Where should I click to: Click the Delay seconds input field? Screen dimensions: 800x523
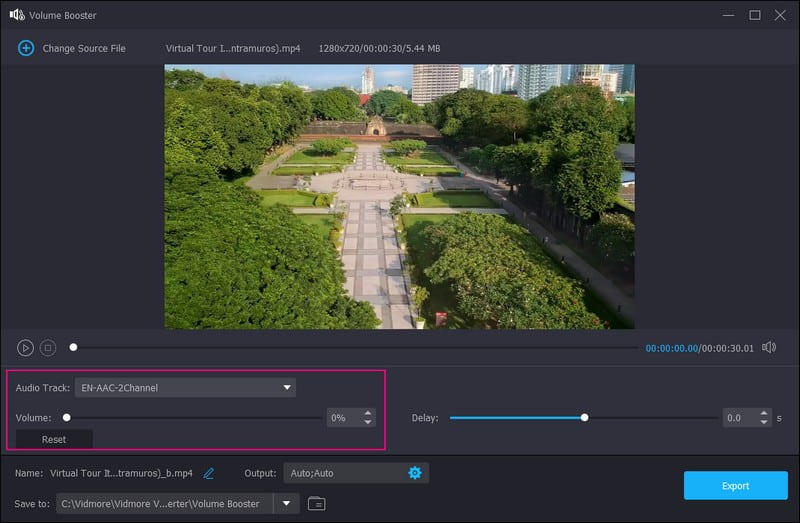(x=738, y=418)
